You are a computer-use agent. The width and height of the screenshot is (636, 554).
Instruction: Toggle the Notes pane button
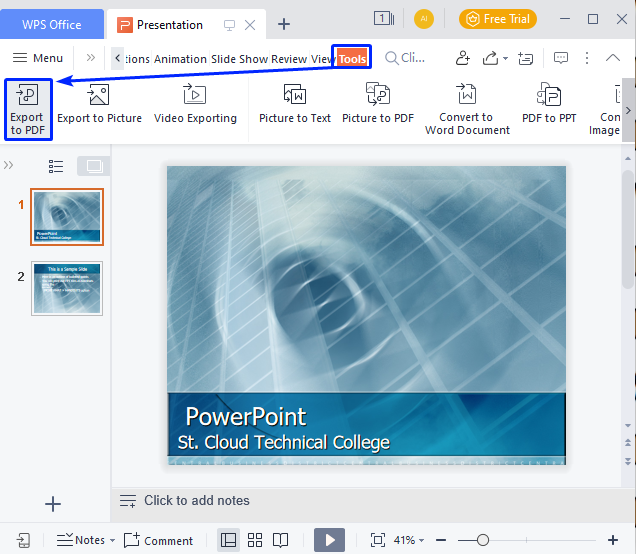coord(81,540)
